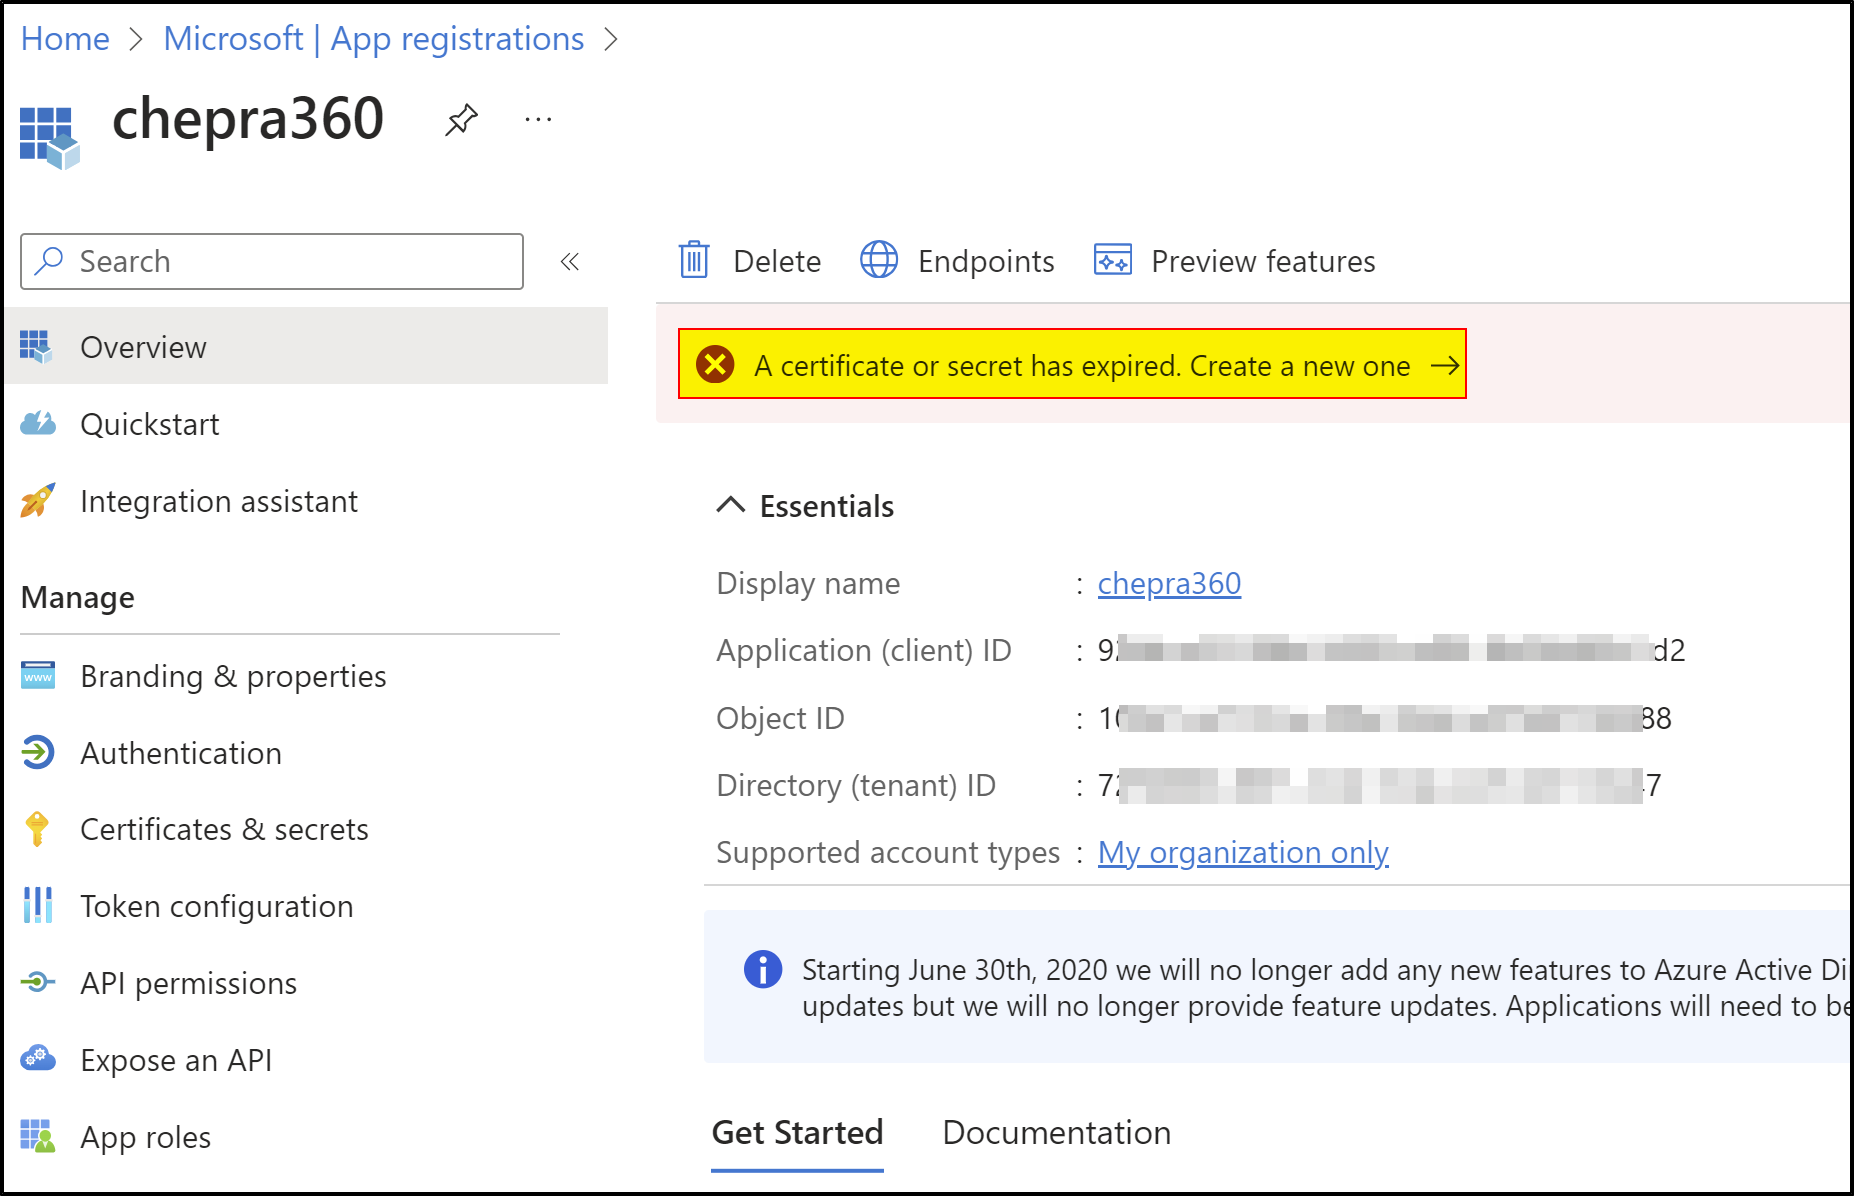Click the Preview features icon
Screen dimensions: 1854x1196
1113,260
